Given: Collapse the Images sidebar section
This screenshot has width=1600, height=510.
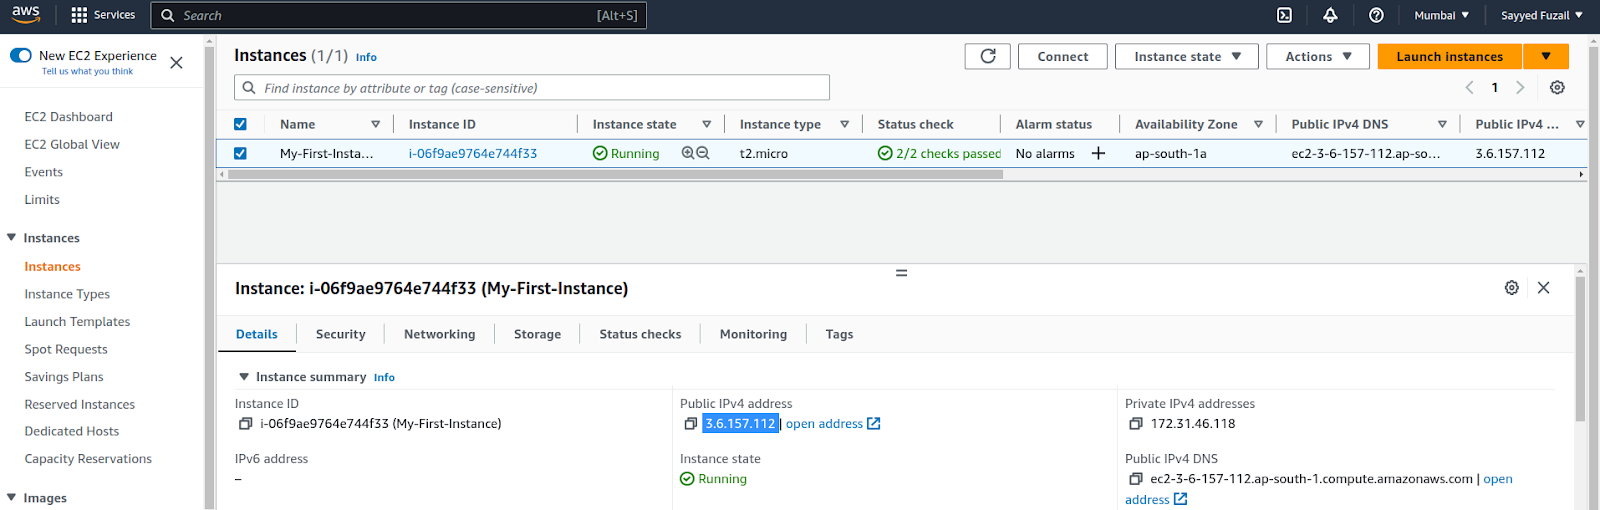Looking at the screenshot, I should click(x=12, y=497).
